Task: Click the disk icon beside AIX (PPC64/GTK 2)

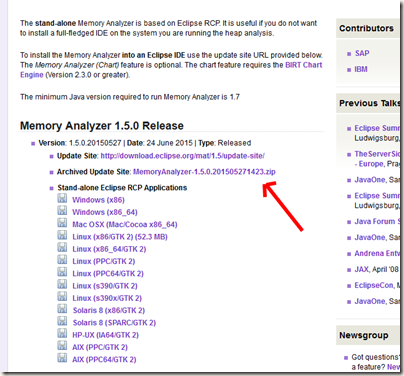Action: pyautogui.click(x=62, y=358)
